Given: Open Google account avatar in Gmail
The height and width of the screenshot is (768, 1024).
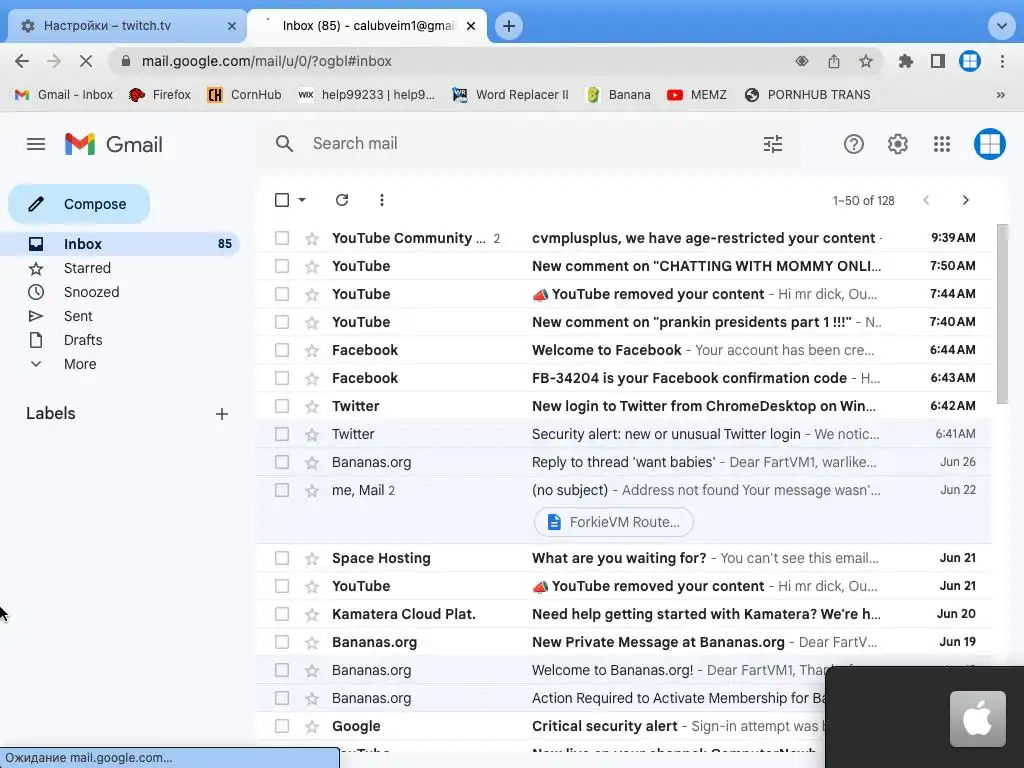Looking at the screenshot, I should [x=989, y=144].
